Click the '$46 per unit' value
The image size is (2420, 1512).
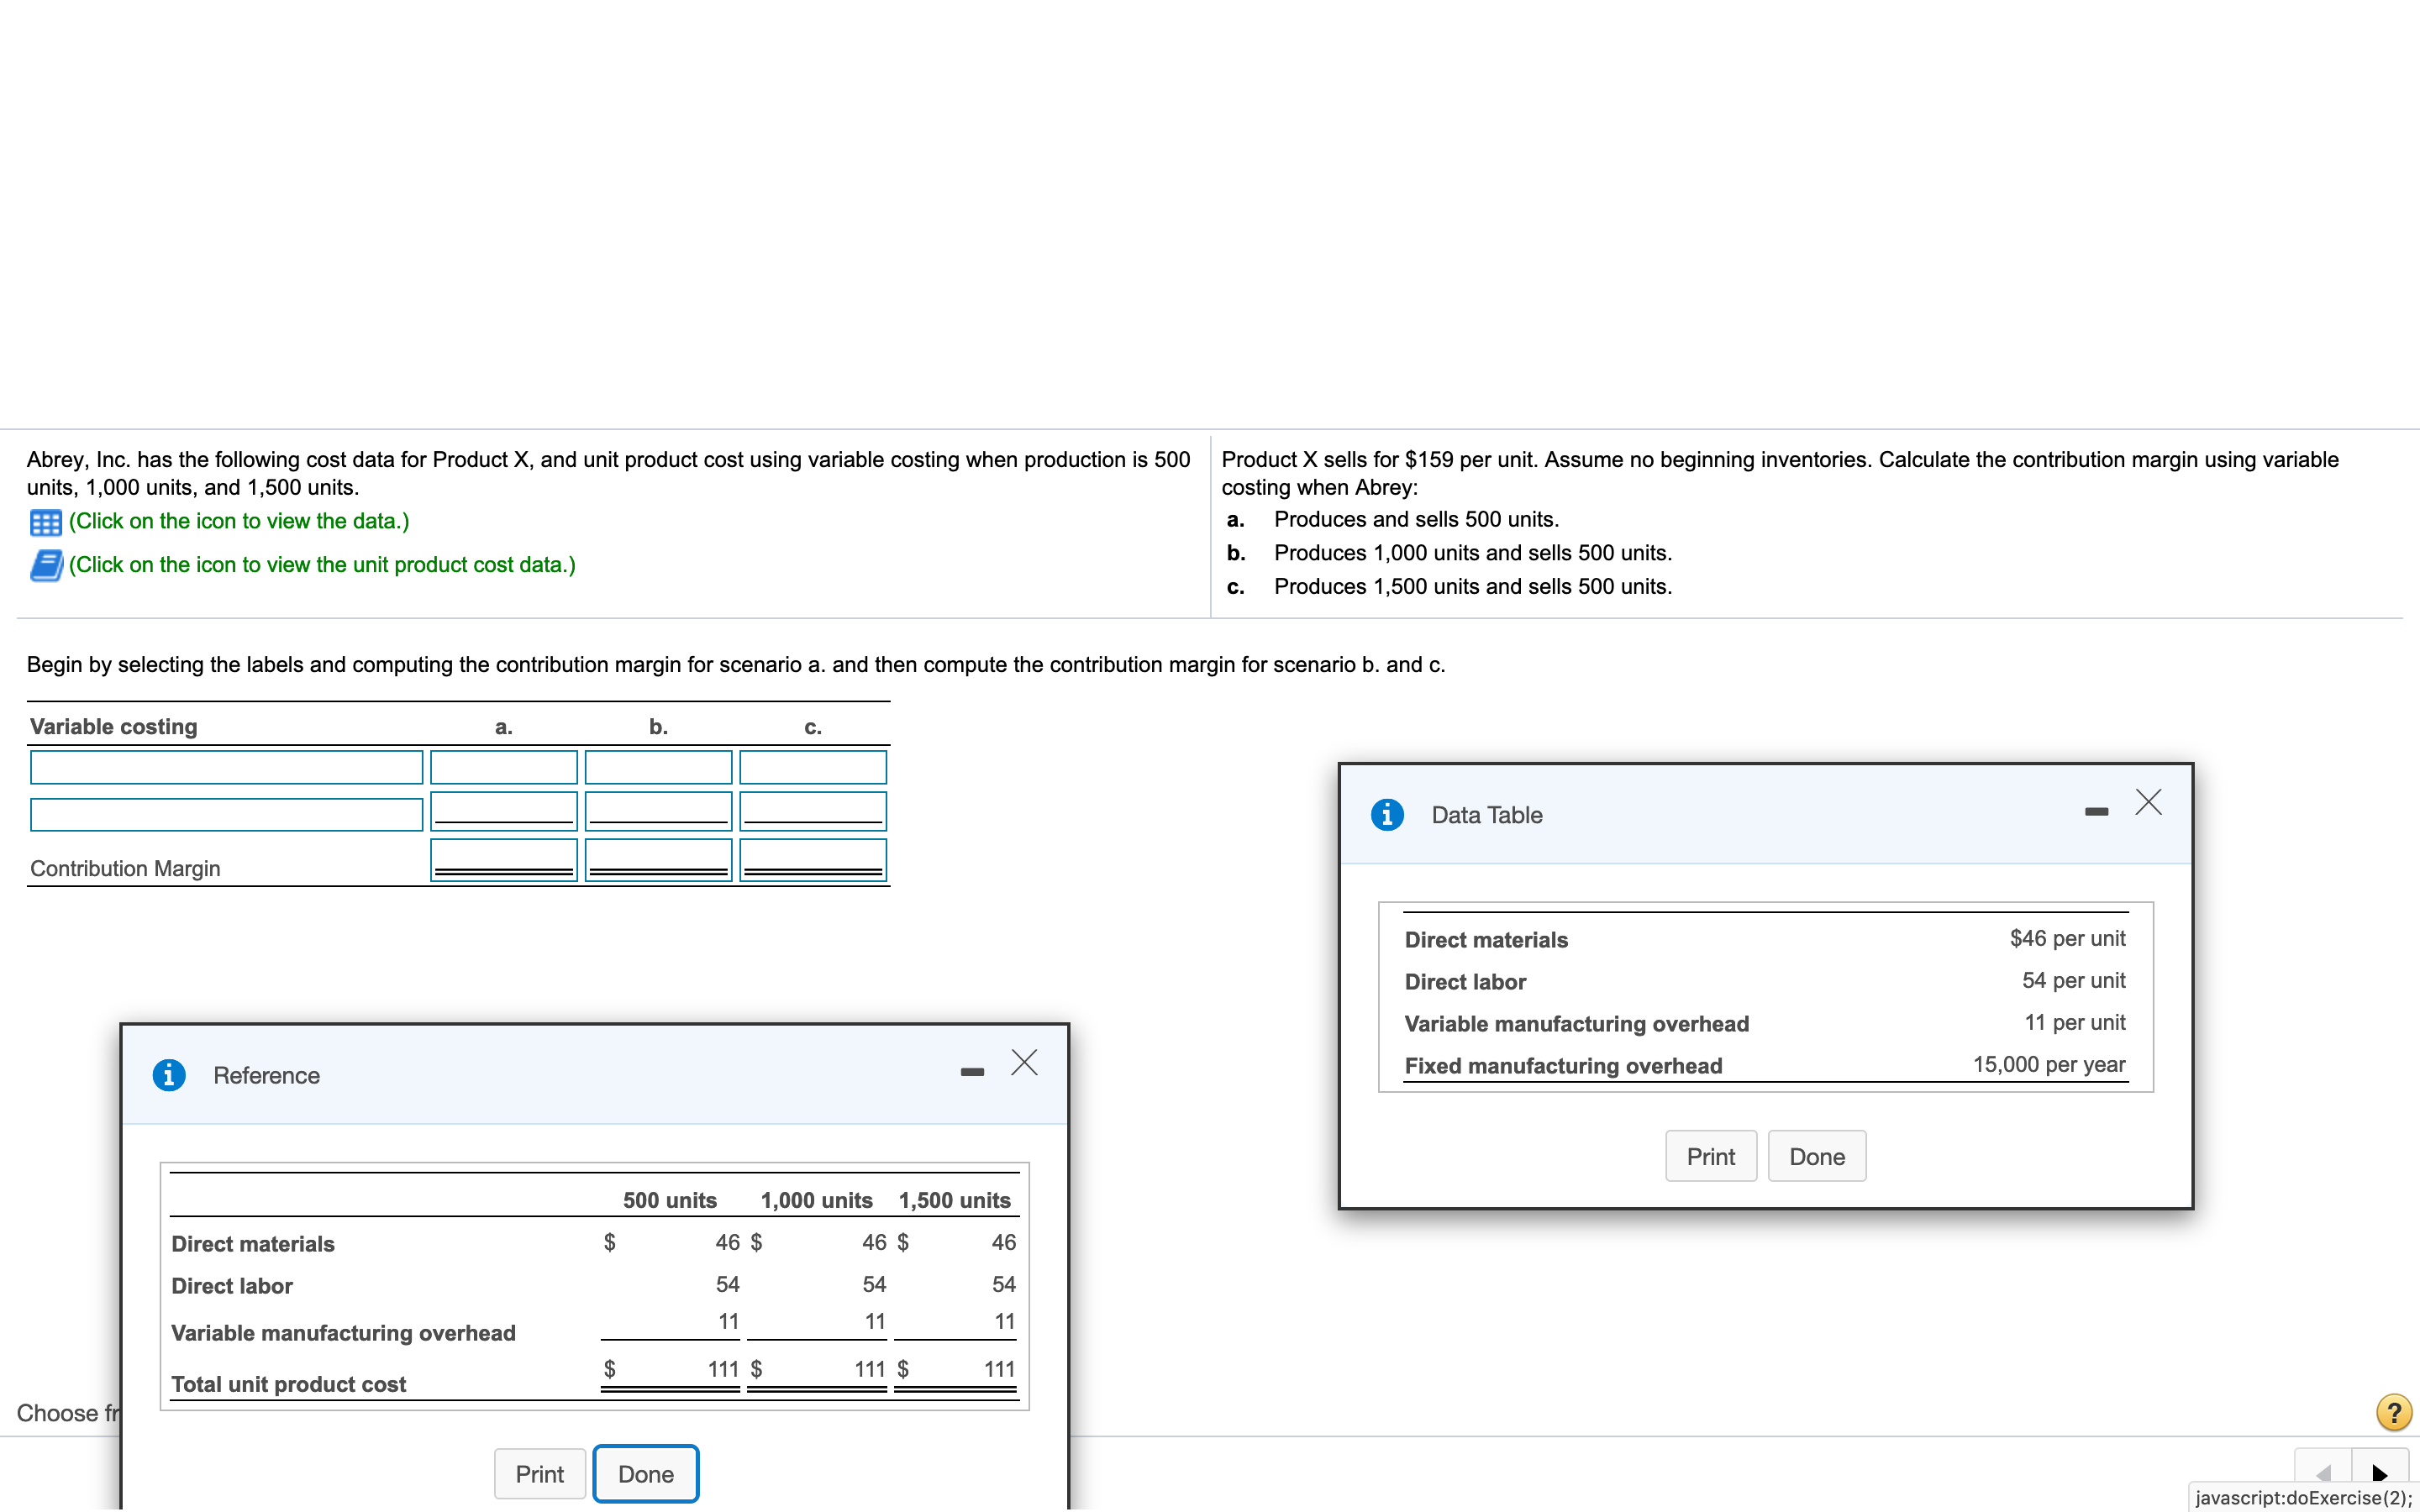point(2067,939)
